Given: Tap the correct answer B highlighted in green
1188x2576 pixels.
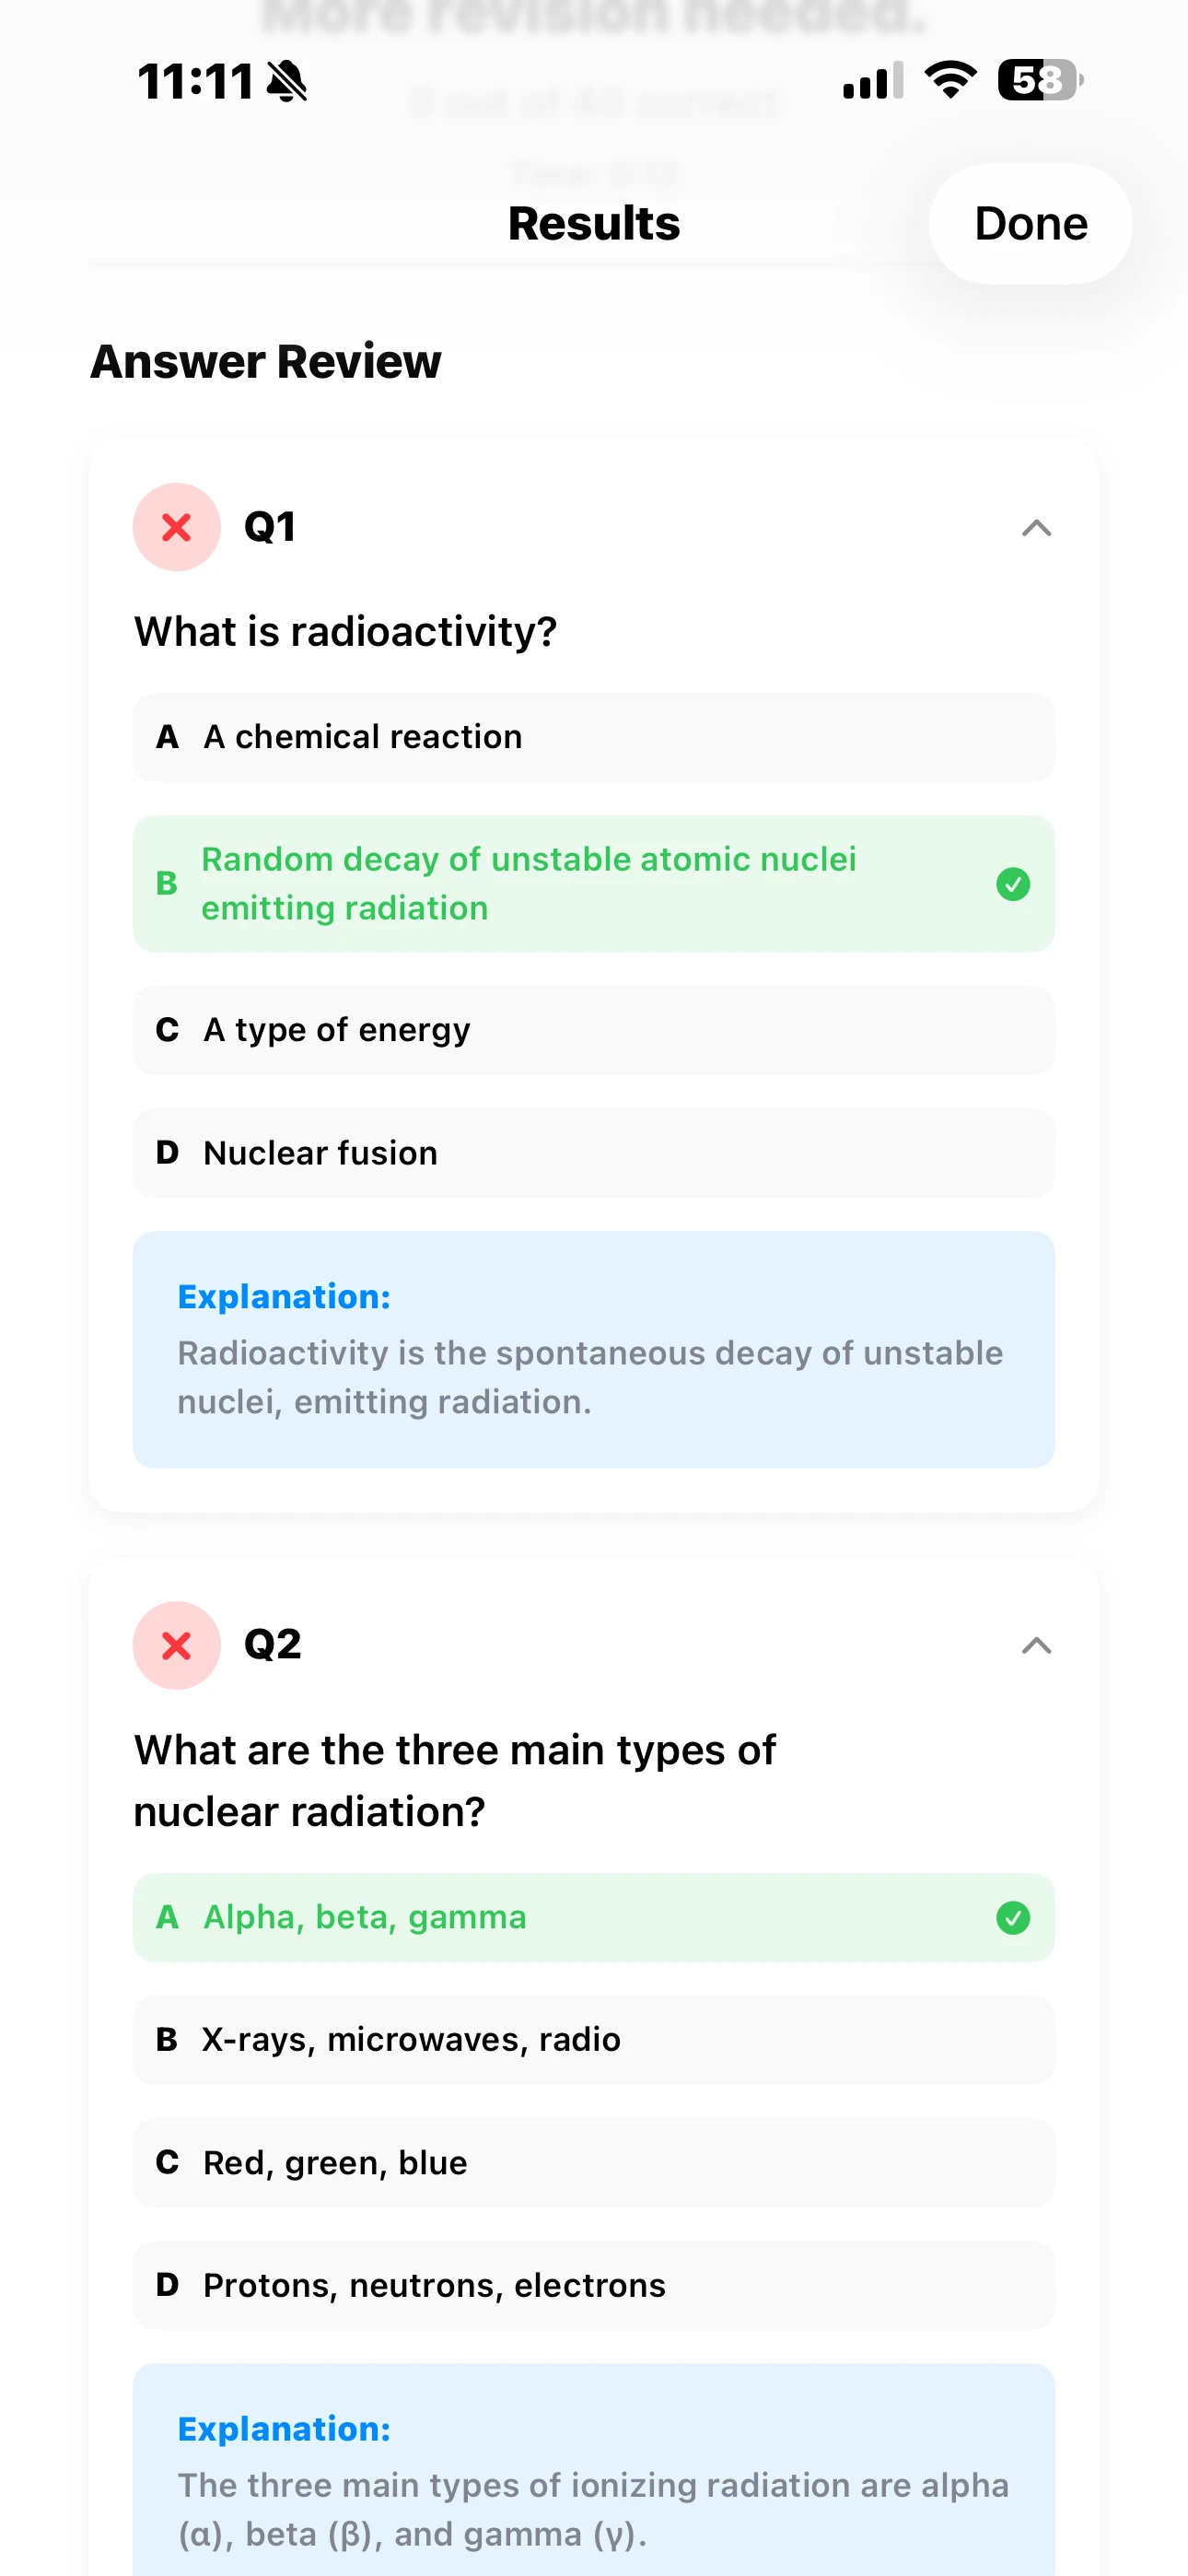Looking at the screenshot, I should 594,884.
